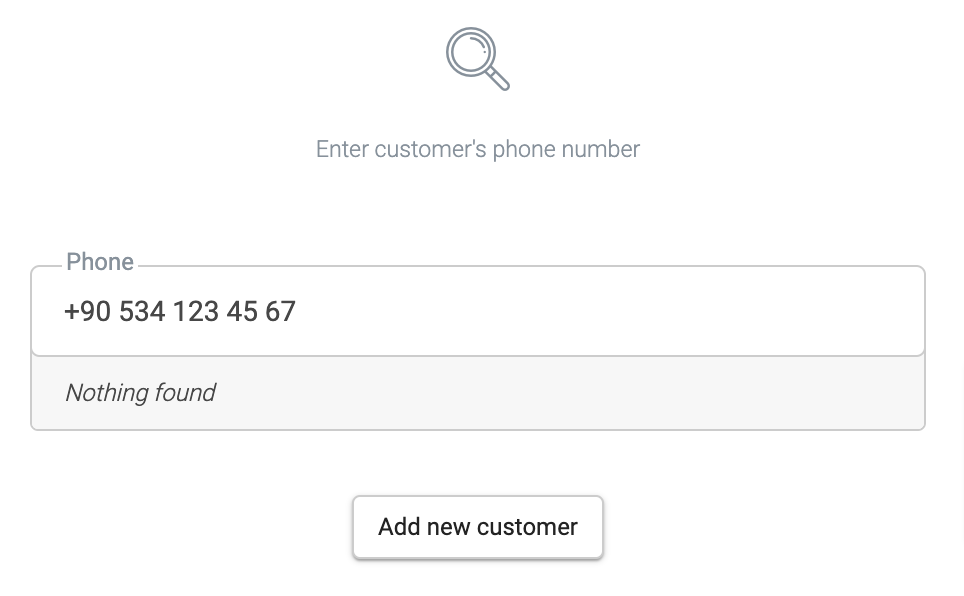Click the +90 country code in phone field
964x596 pixels.
[87, 312]
